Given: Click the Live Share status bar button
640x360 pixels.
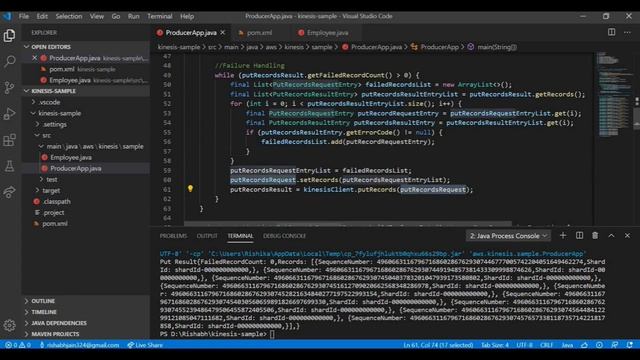Looking at the screenshot, I should pyautogui.click(x=145, y=345).
